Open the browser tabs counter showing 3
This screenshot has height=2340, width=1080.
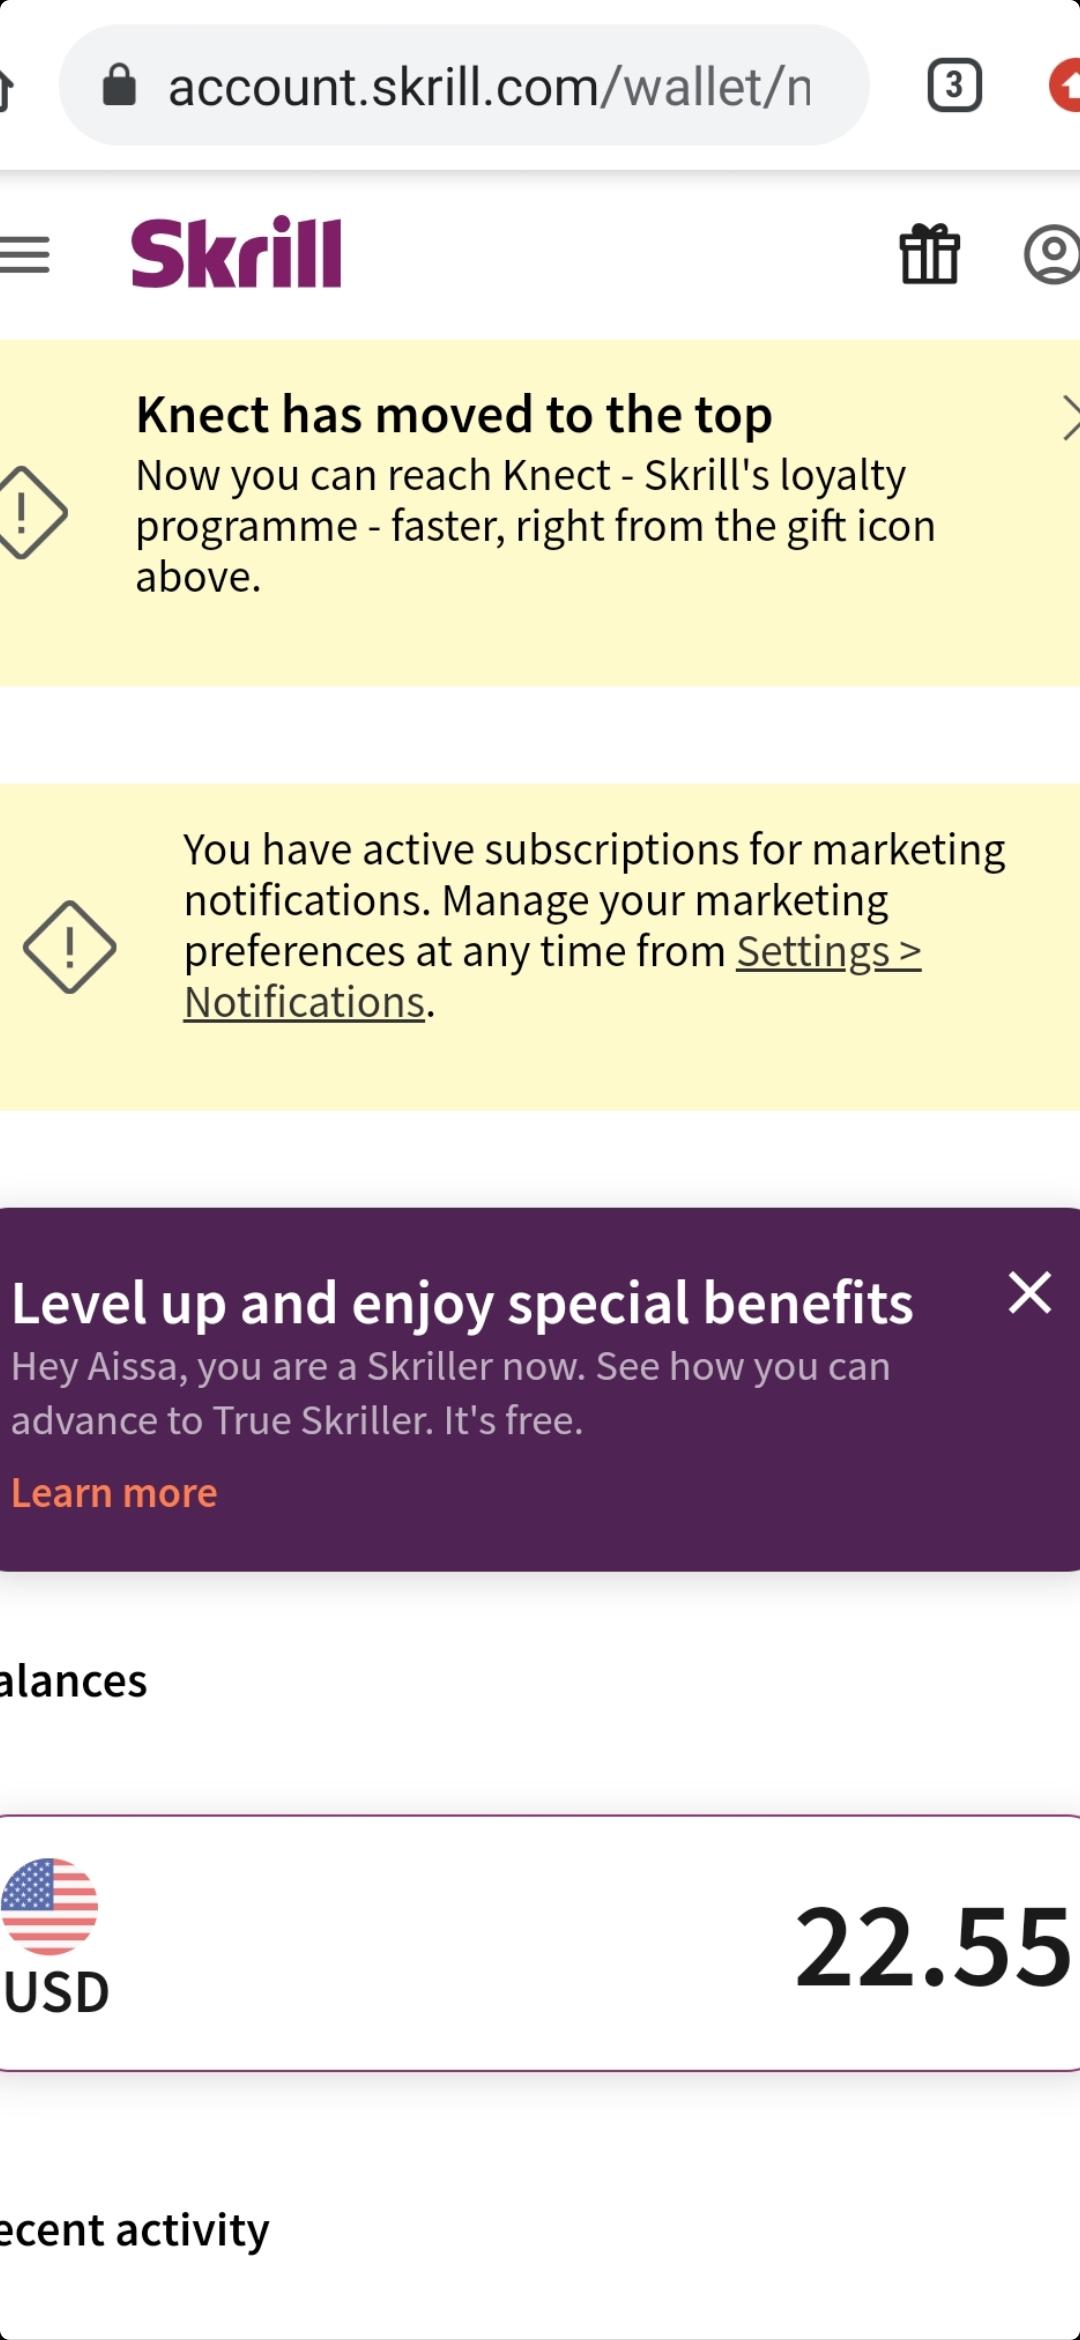point(954,85)
